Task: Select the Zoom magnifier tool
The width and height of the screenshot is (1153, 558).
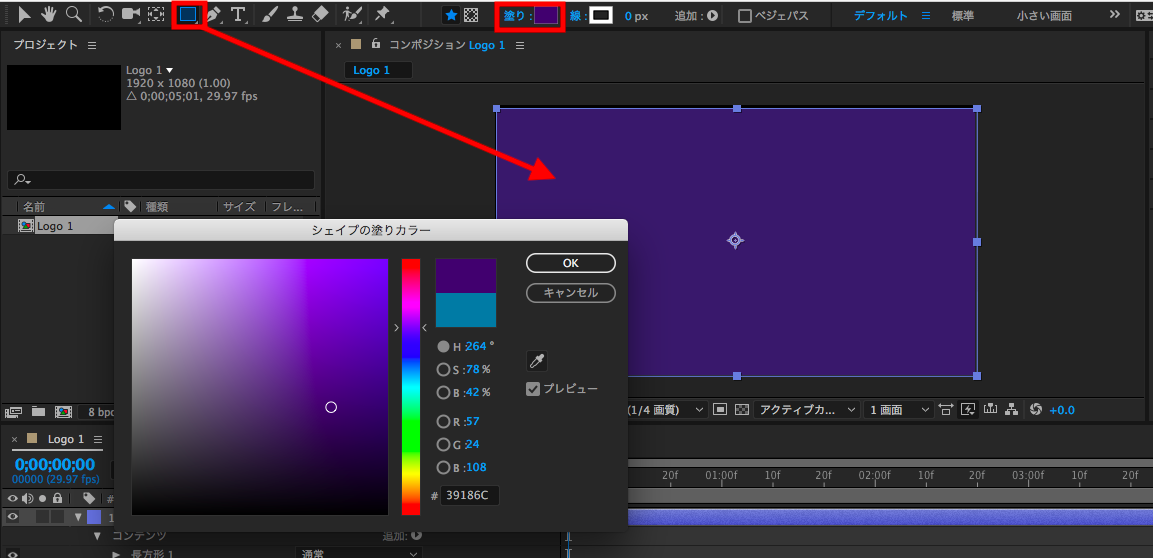Action: click(x=74, y=14)
